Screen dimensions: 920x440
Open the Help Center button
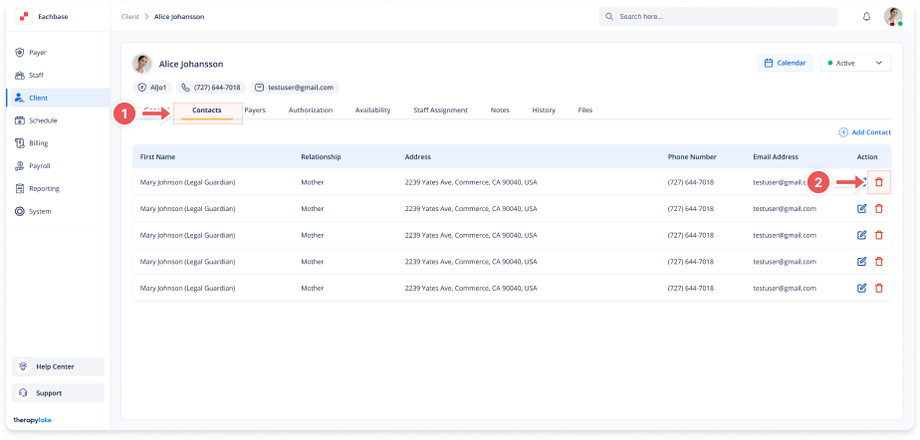tap(58, 367)
